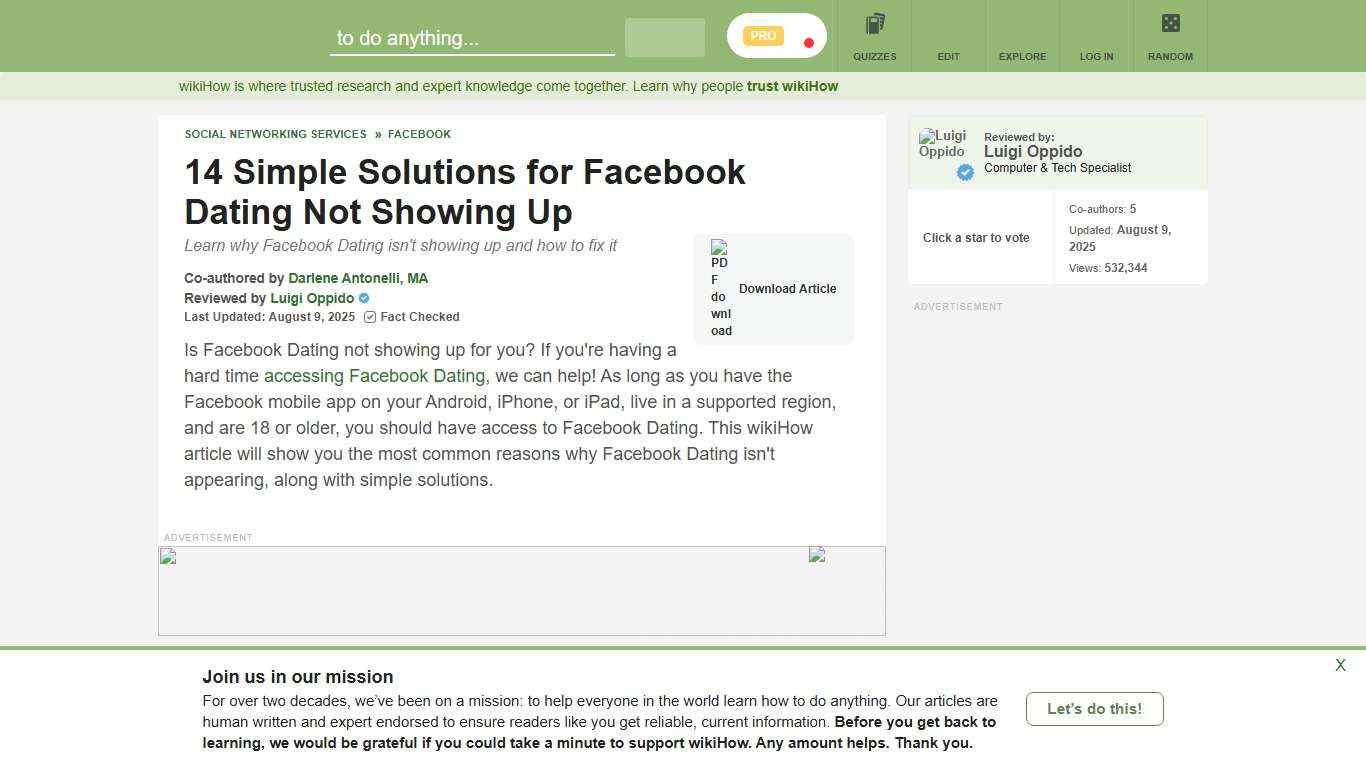Select the Edit icon in top navigation
The image size is (1366, 768).
[947, 36]
